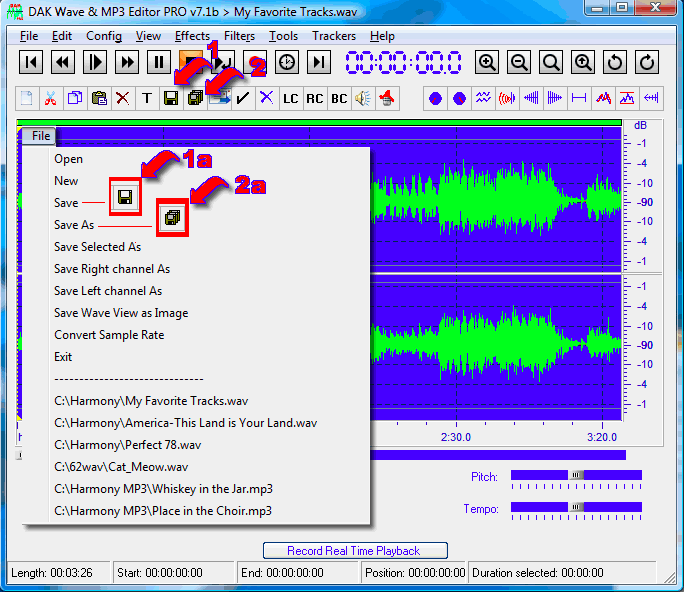Delete selection with the dark red X icon
684x592 pixels.
[x=123, y=98]
